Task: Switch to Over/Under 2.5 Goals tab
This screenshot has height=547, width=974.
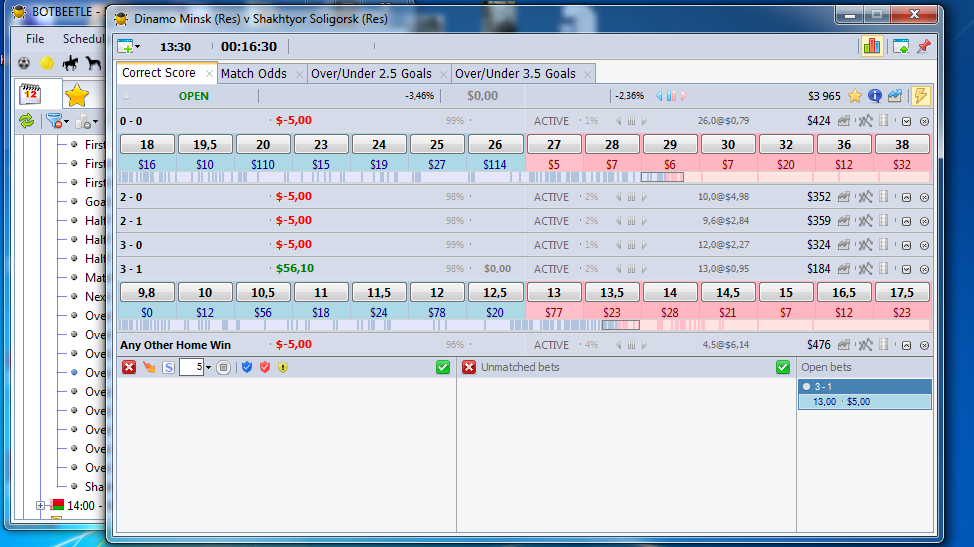Action: [x=371, y=73]
